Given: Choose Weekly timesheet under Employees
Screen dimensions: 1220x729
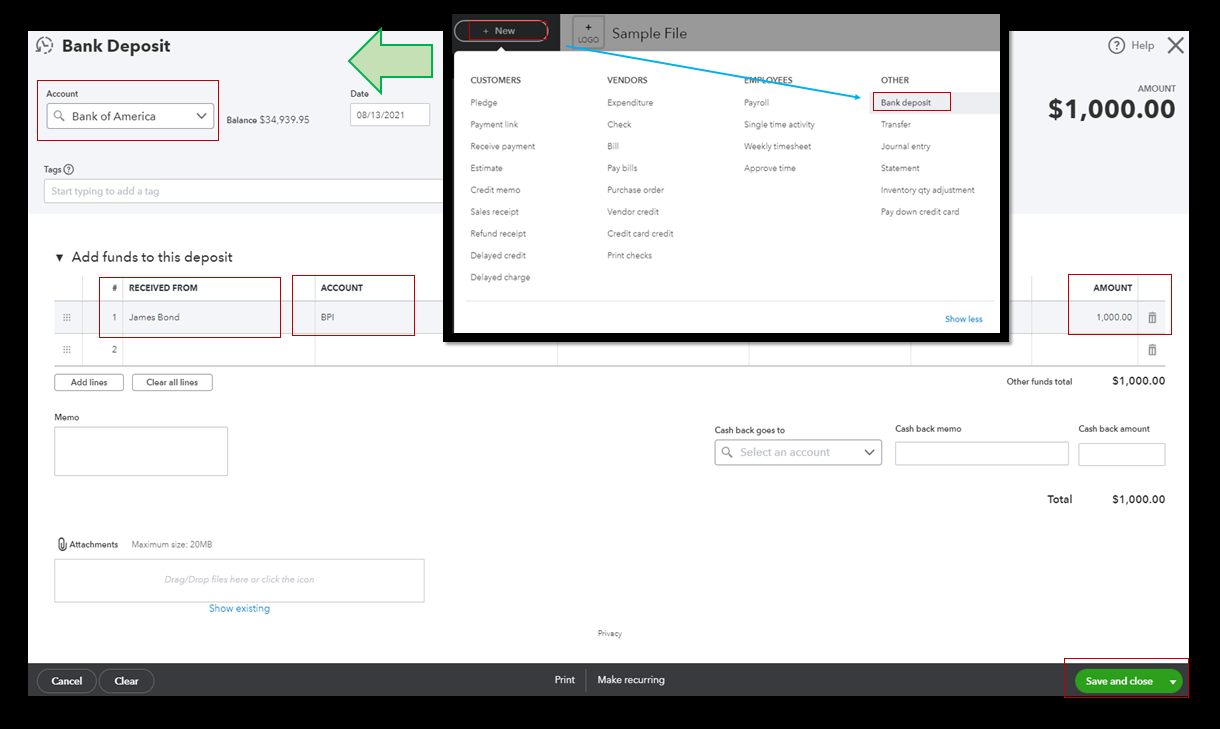Looking at the screenshot, I should click(777, 145).
